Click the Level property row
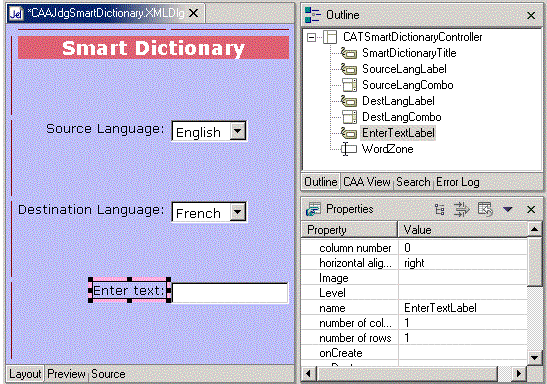Viewport: 547px width, 384px height. pos(414,293)
